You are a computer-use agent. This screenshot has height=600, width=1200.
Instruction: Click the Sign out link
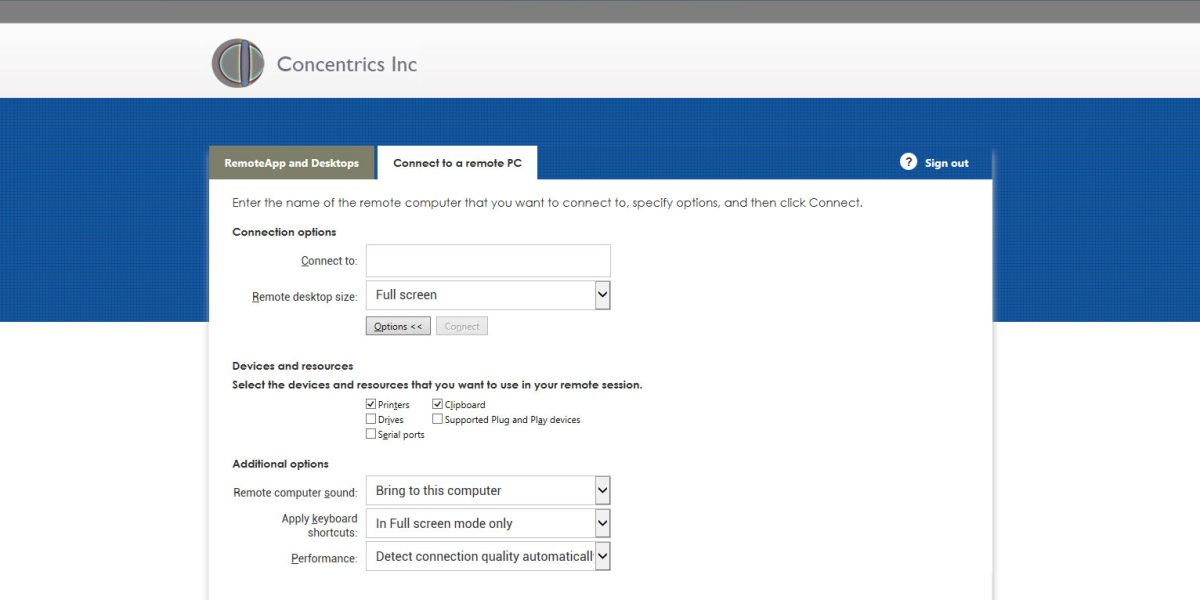click(x=946, y=162)
